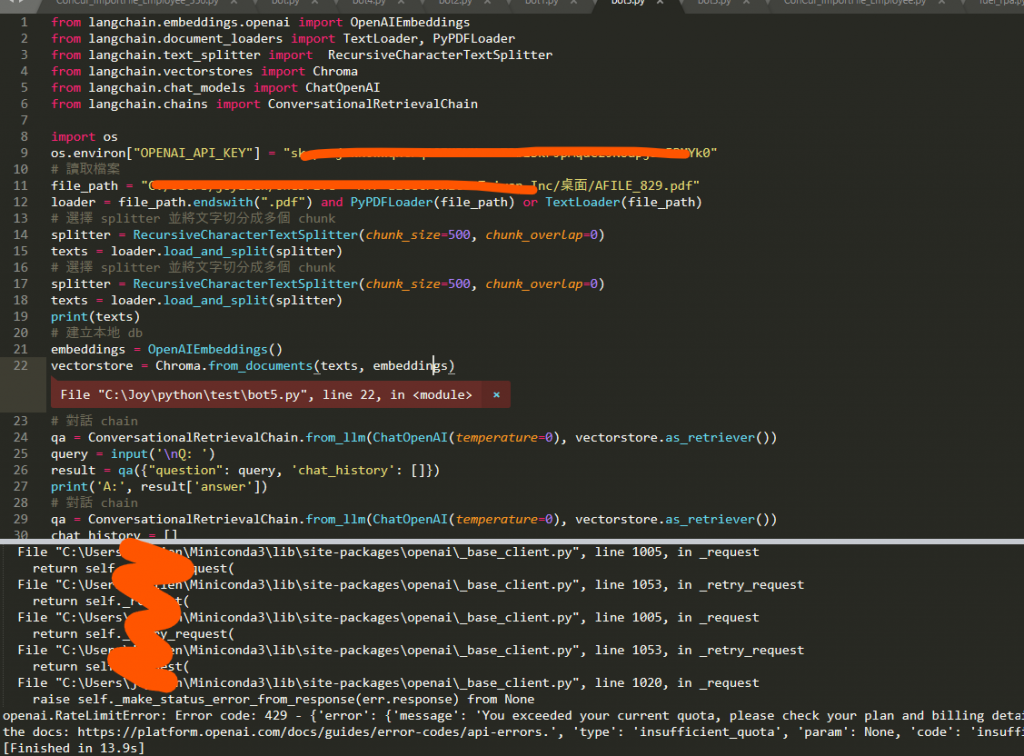Click the 'vectorstore' variable on line 22

91,366
